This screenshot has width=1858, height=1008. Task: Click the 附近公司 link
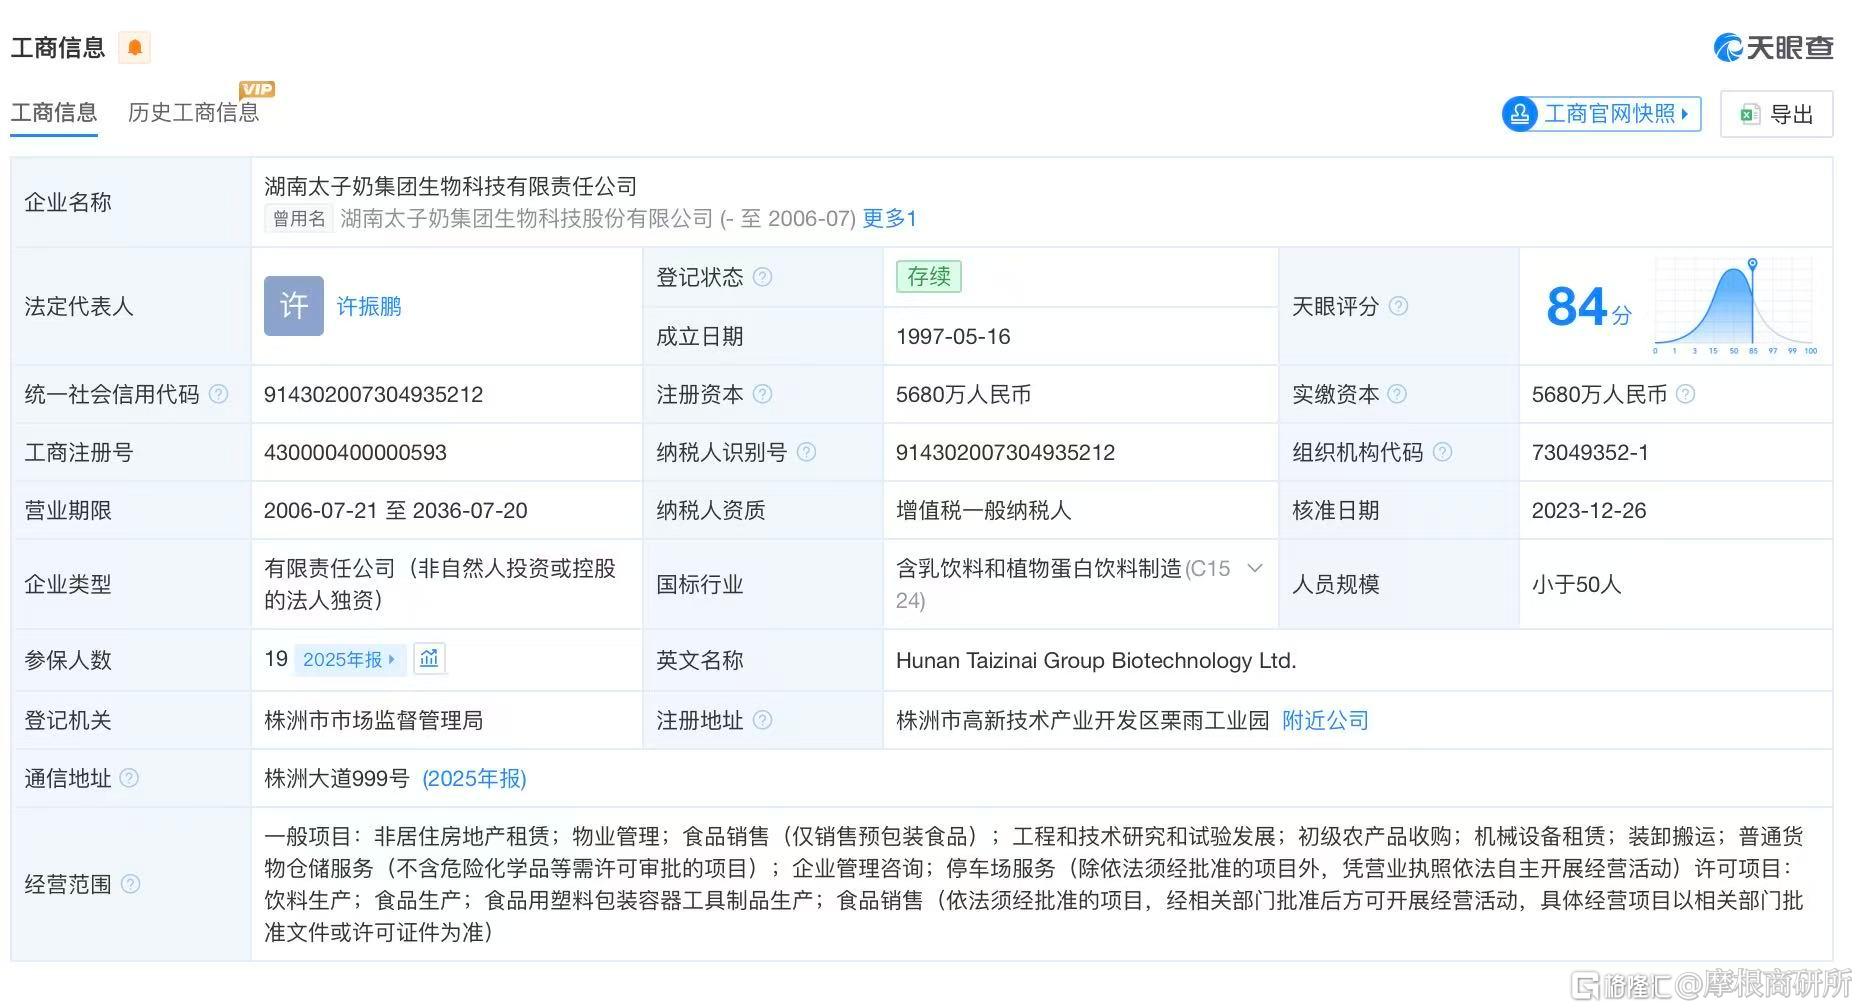pyautogui.click(x=1325, y=720)
